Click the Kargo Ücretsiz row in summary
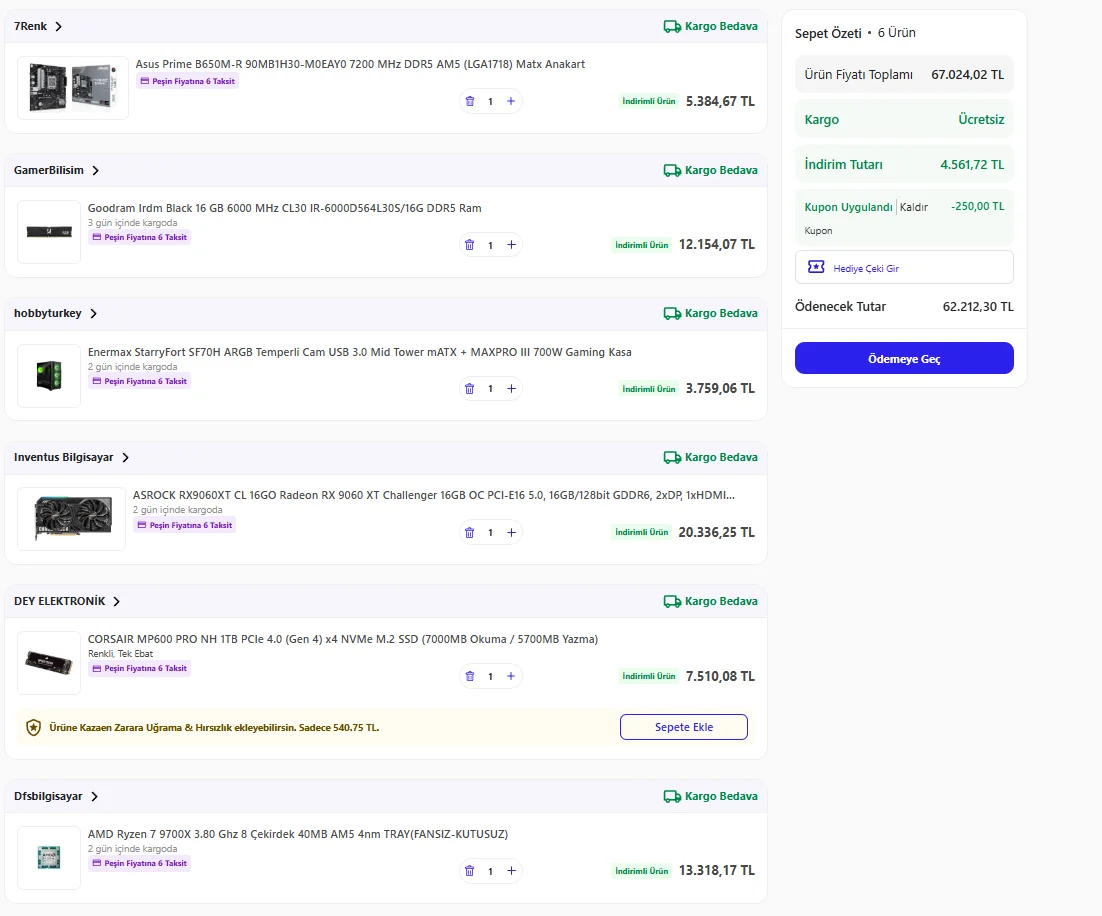Screen dimensions: 1102x916 pyautogui.click(x=904, y=120)
